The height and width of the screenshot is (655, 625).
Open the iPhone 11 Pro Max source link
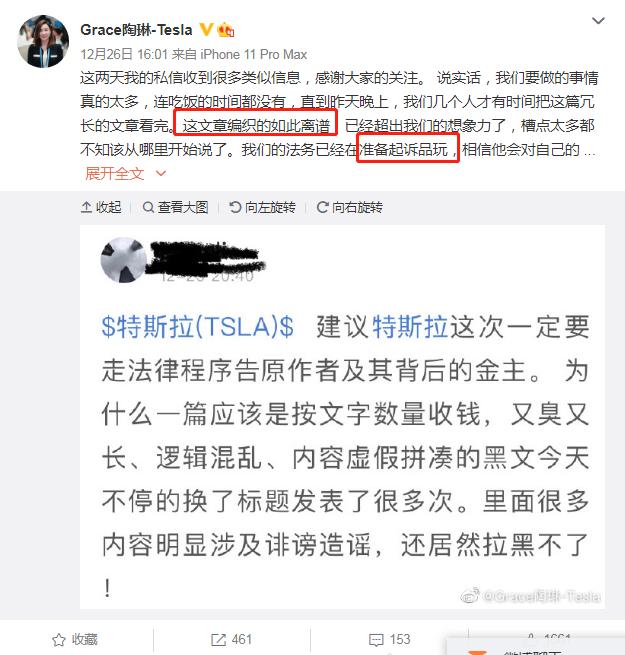(x=254, y=54)
